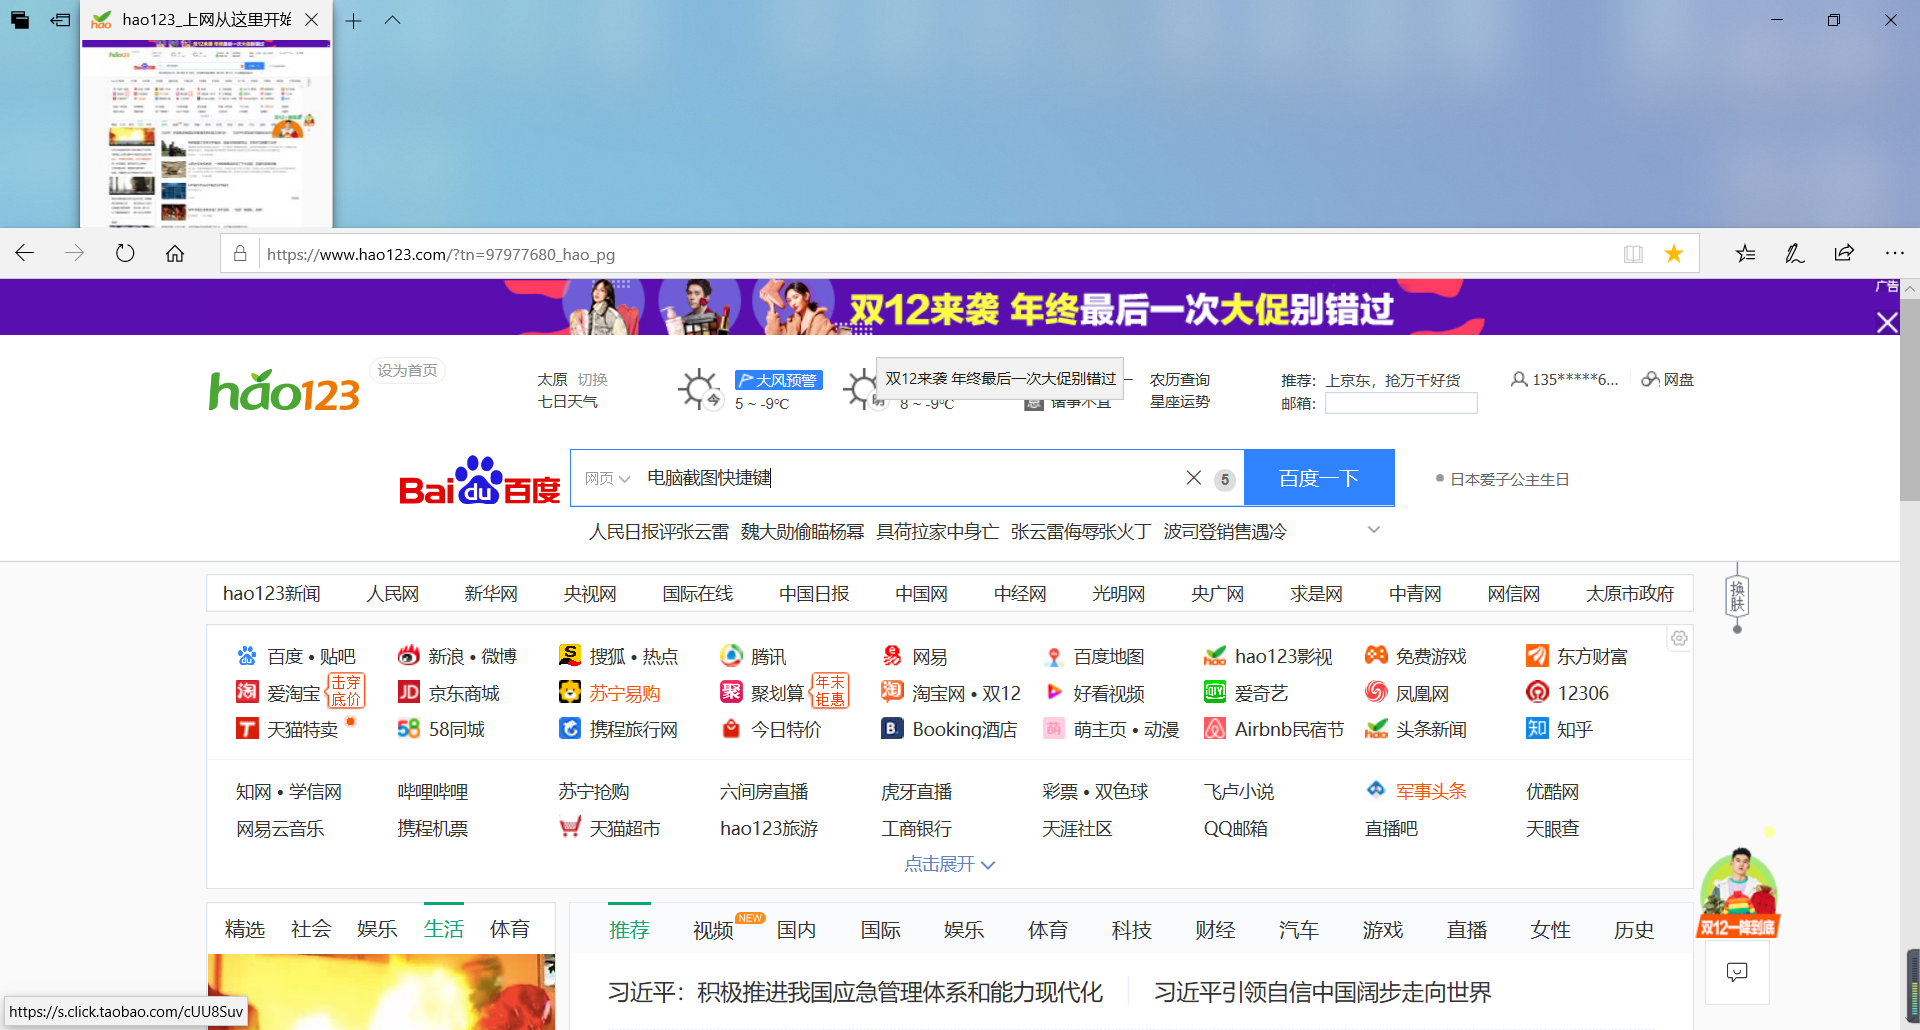Open the 双12一降到底 floating promo

1738,893
